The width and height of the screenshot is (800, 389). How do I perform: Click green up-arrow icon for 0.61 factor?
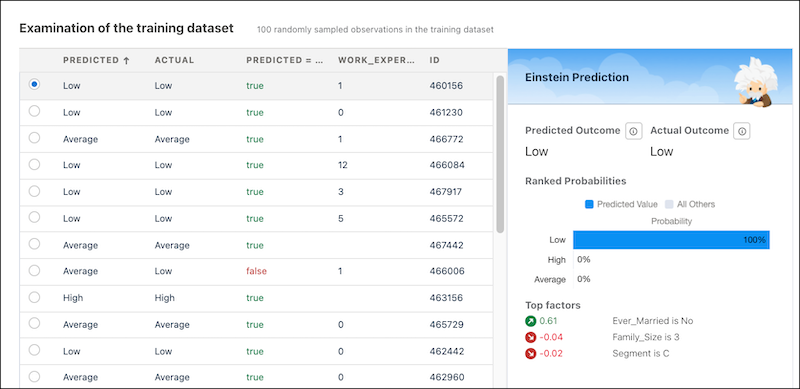(531, 321)
